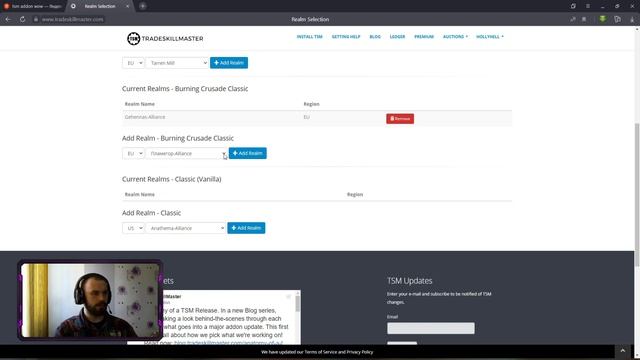The width and height of the screenshot is (640, 360).
Task: Click the Gehennas-Alliance realm name
Action: point(145,117)
